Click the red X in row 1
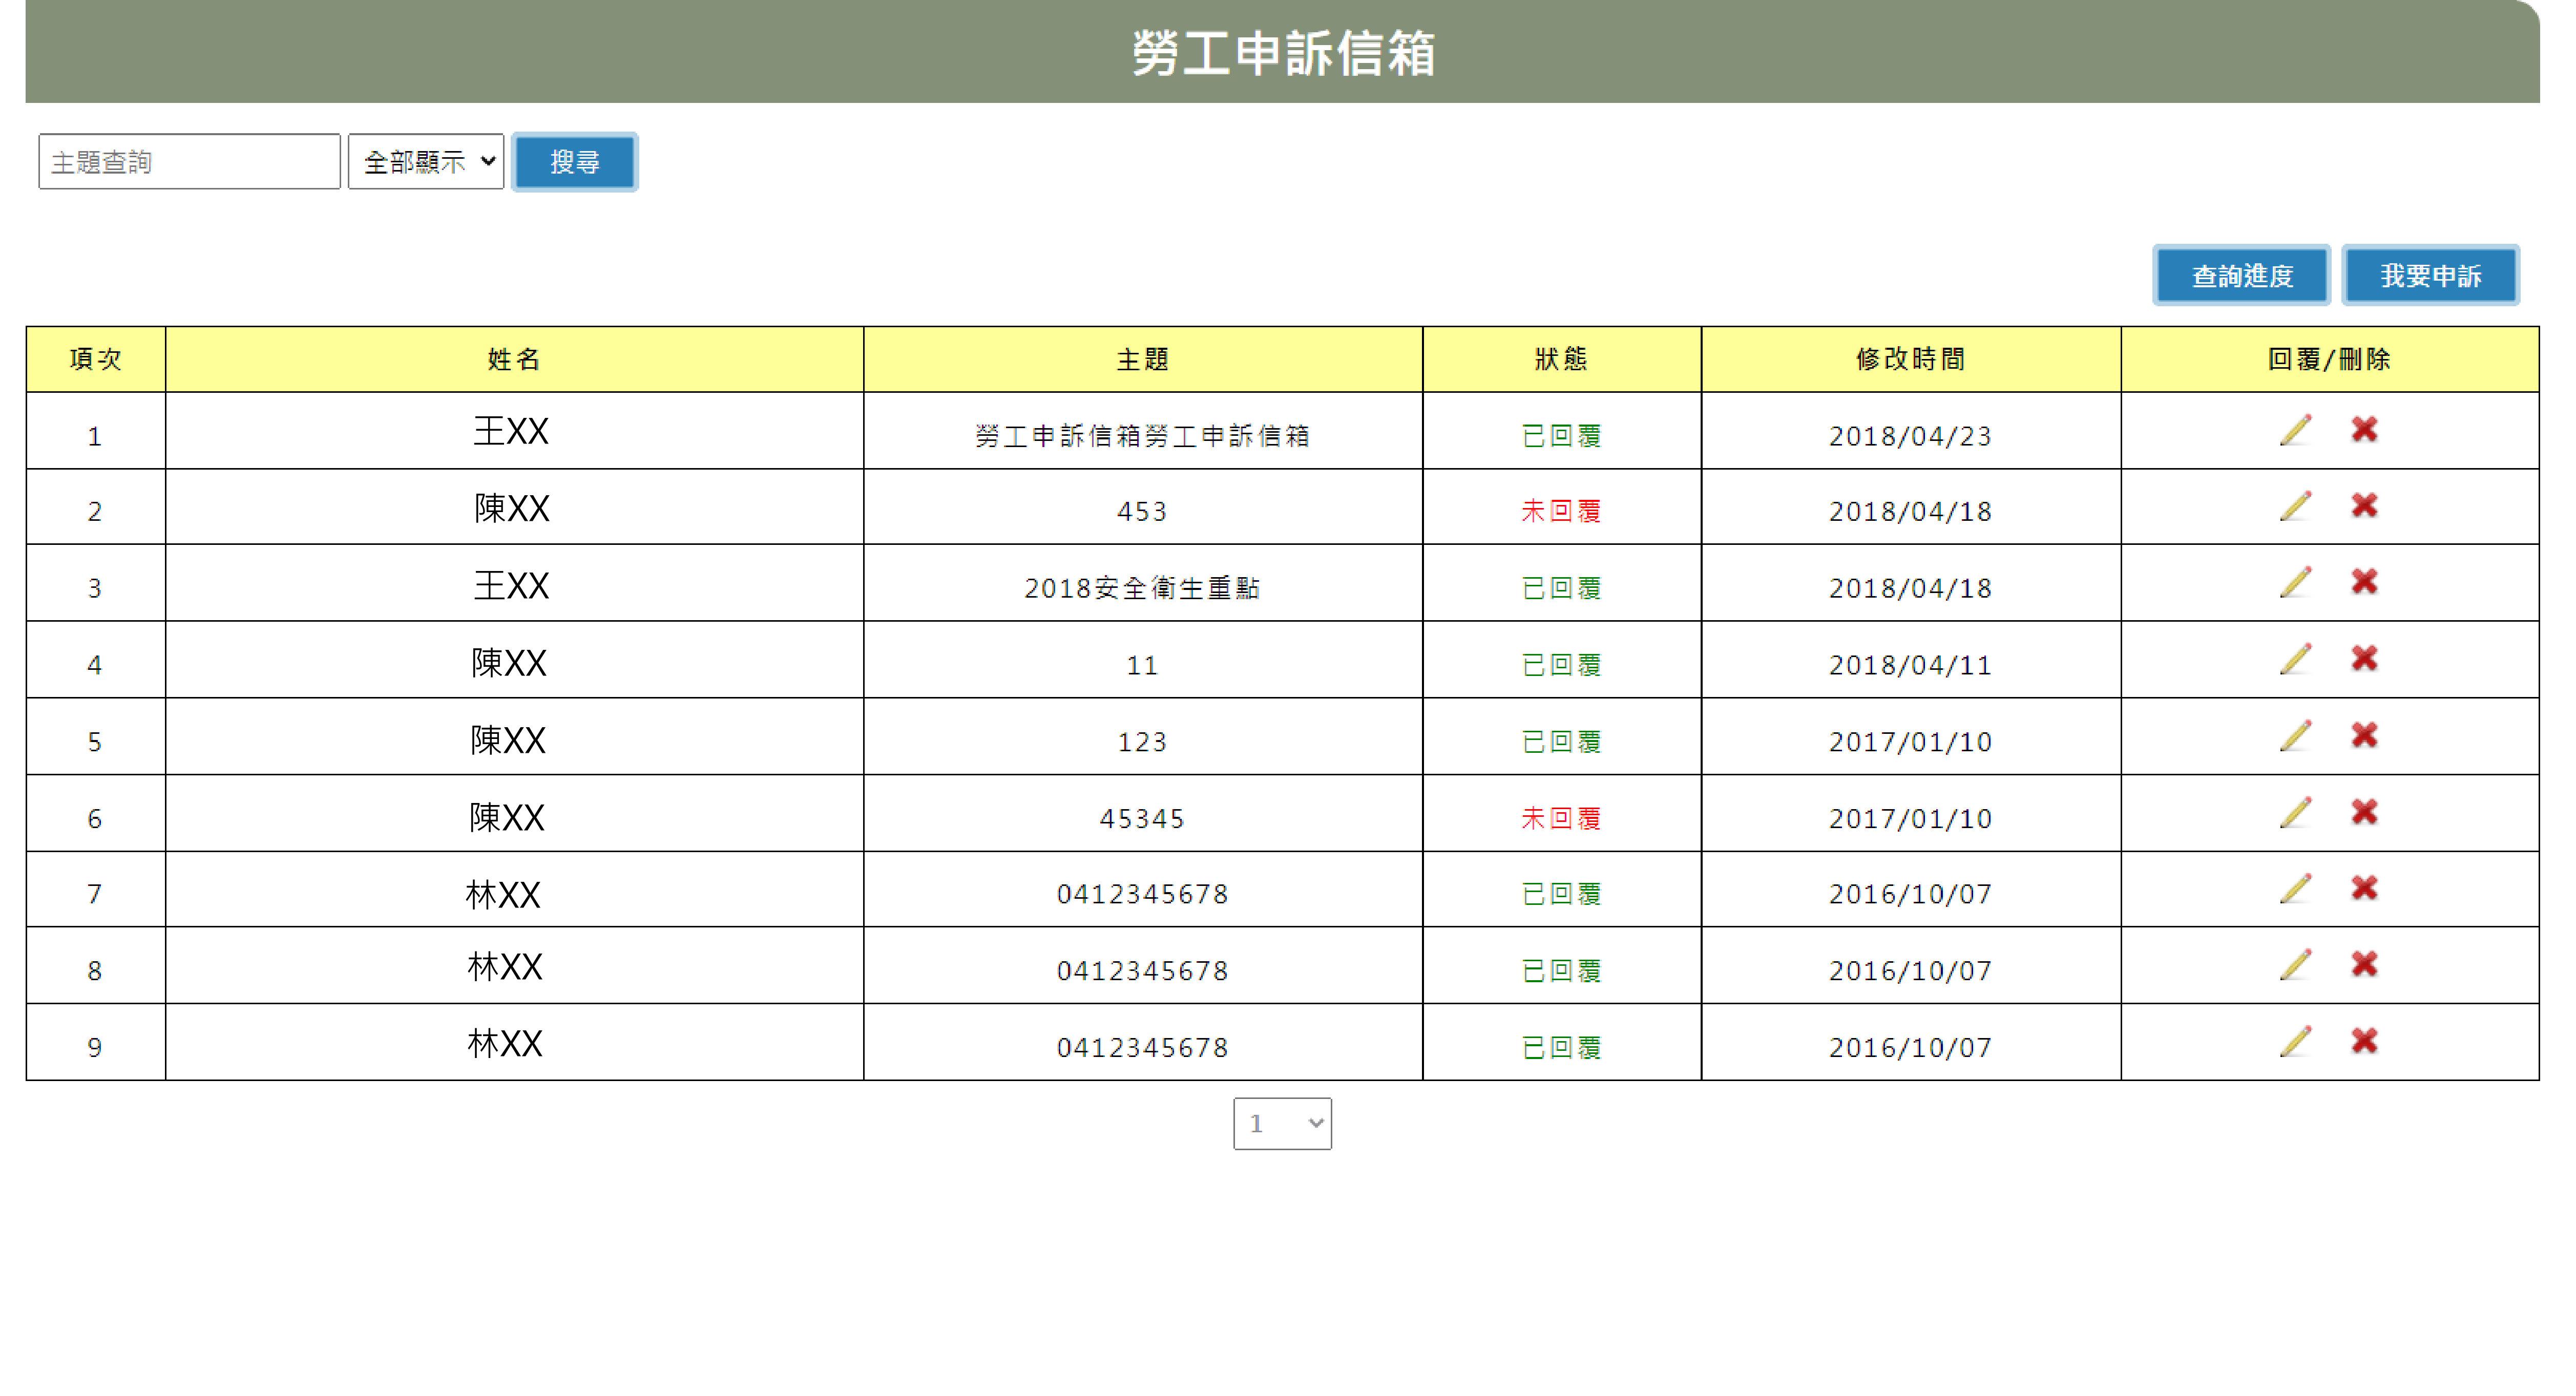This screenshot has width=2576, height=1396. pos(2364,430)
